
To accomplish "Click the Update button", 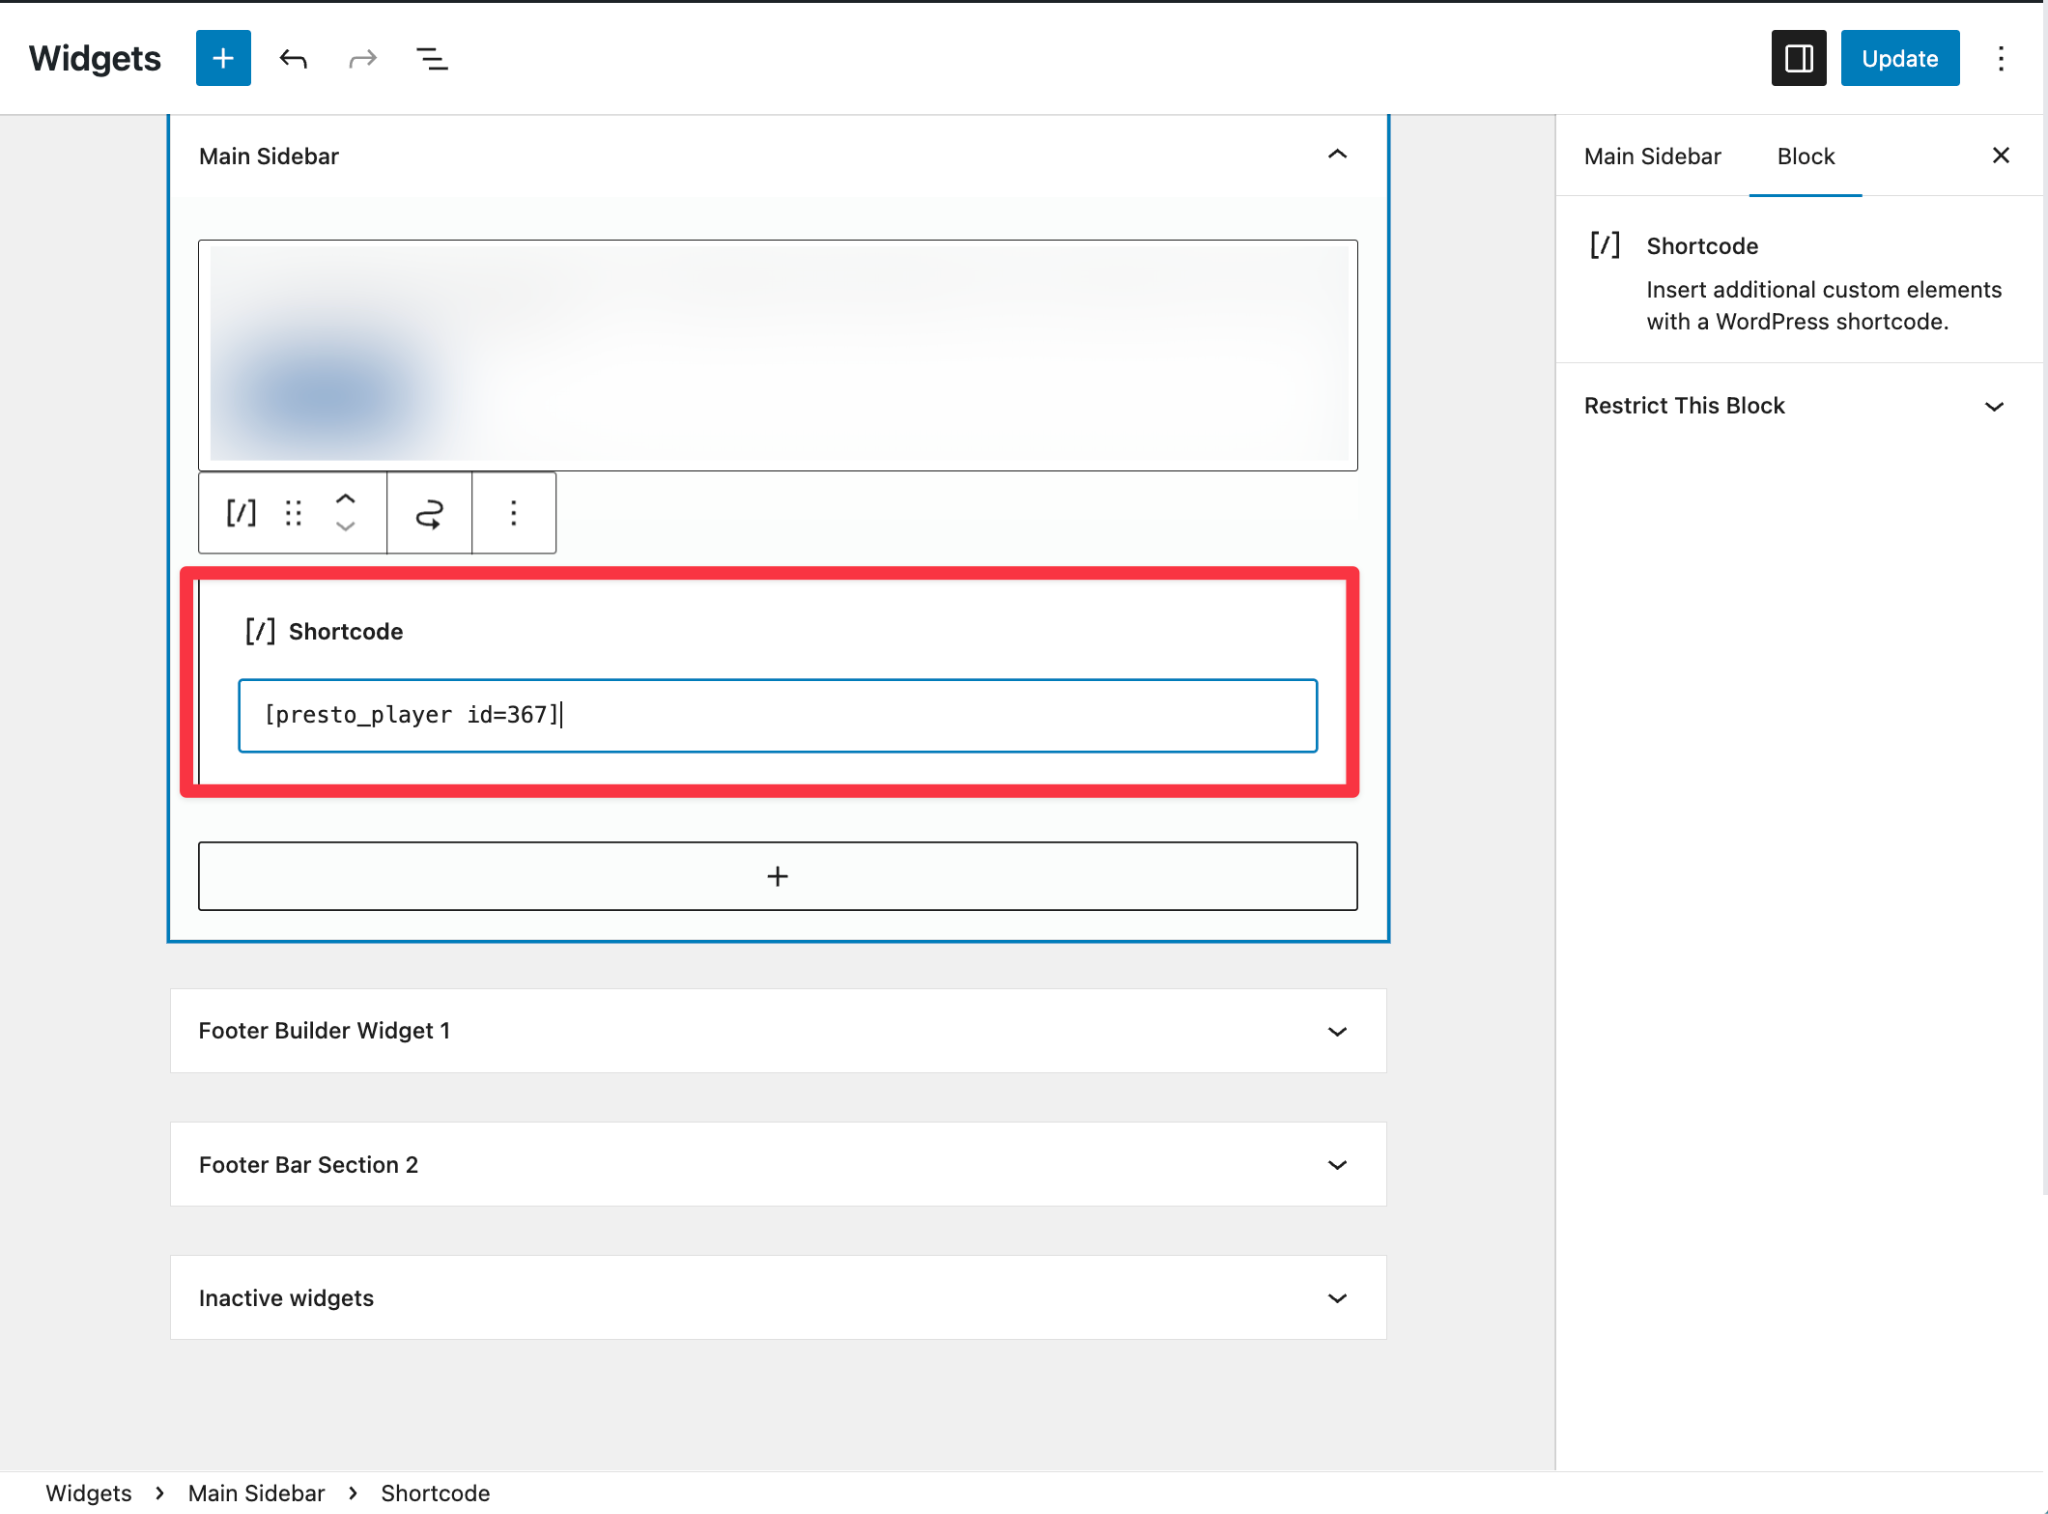I will 1899,58.
